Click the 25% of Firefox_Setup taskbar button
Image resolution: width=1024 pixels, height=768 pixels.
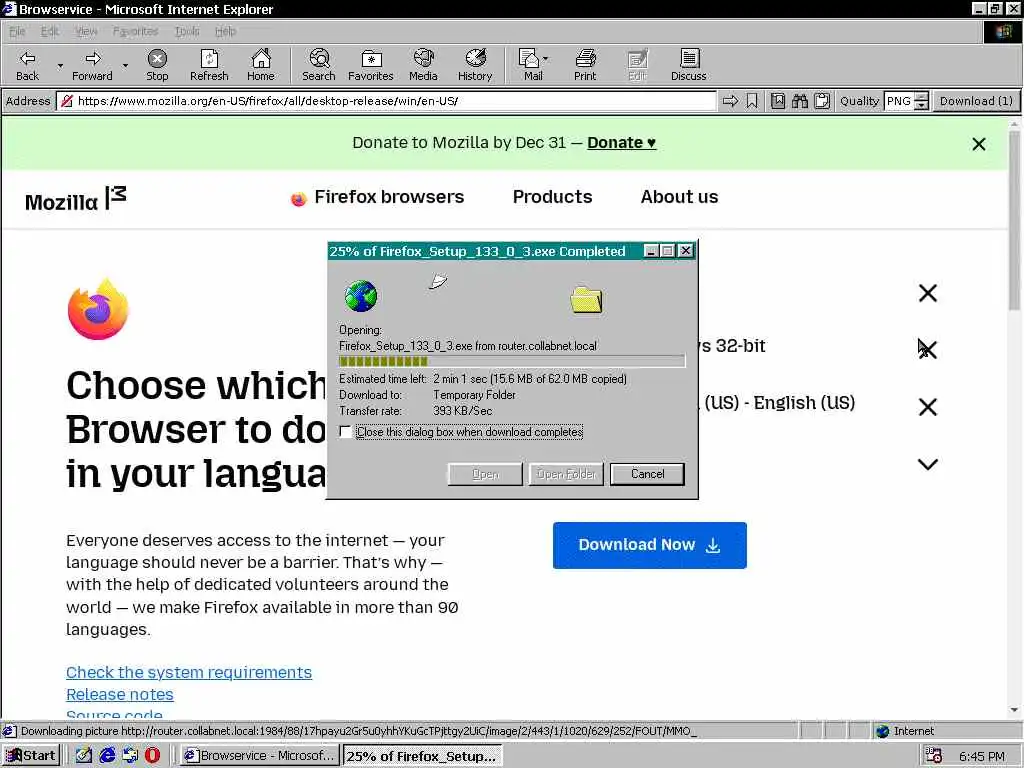coord(423,756)
